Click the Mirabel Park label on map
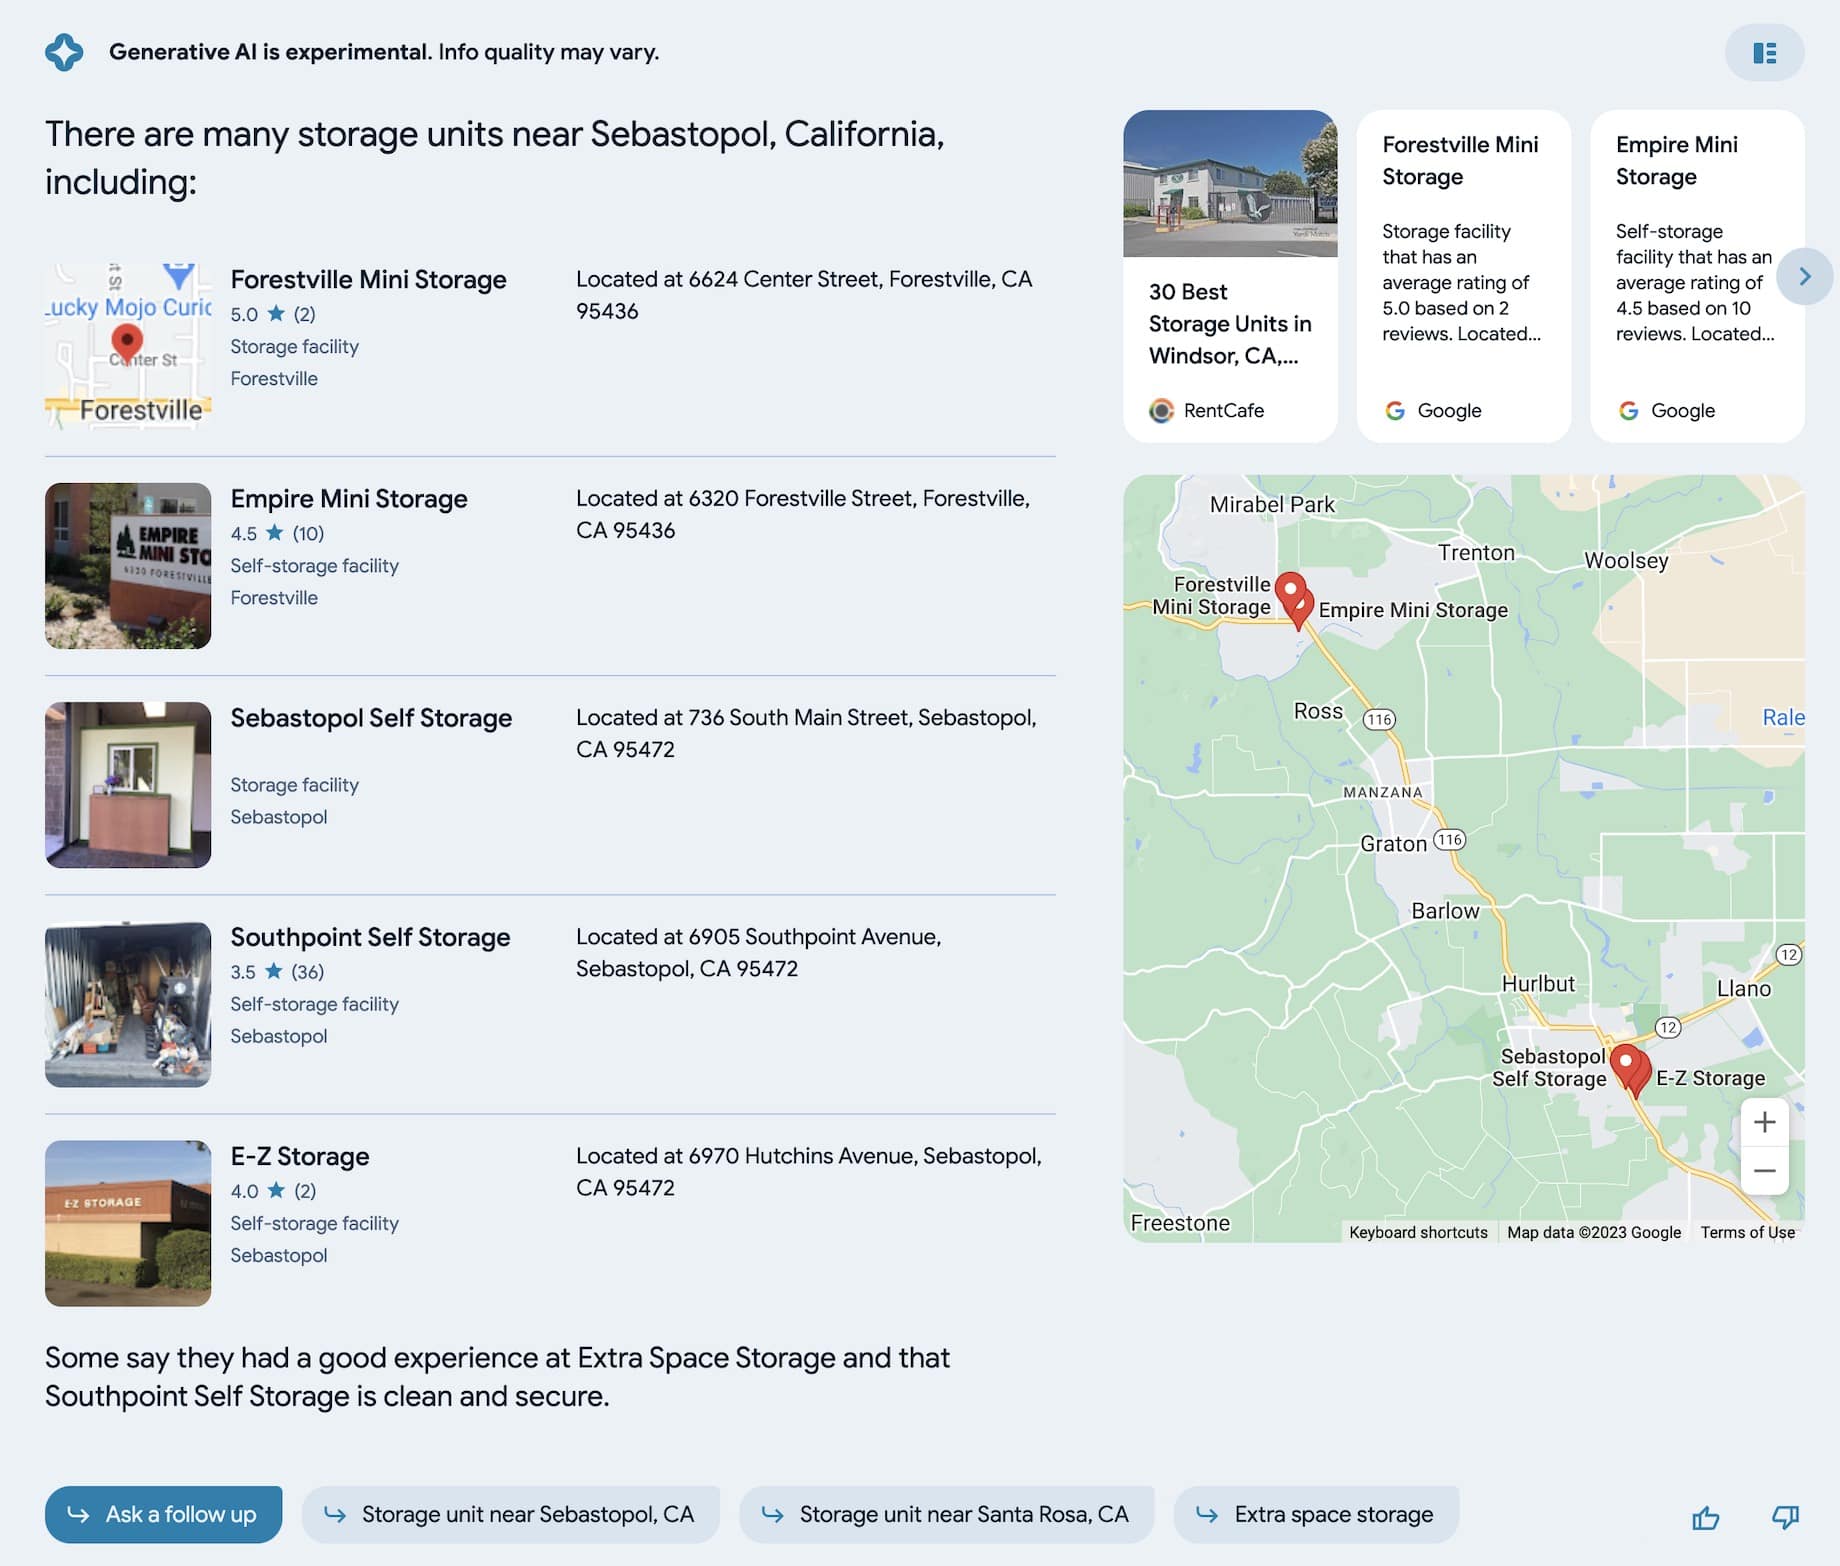 (x=1272, y=505)
